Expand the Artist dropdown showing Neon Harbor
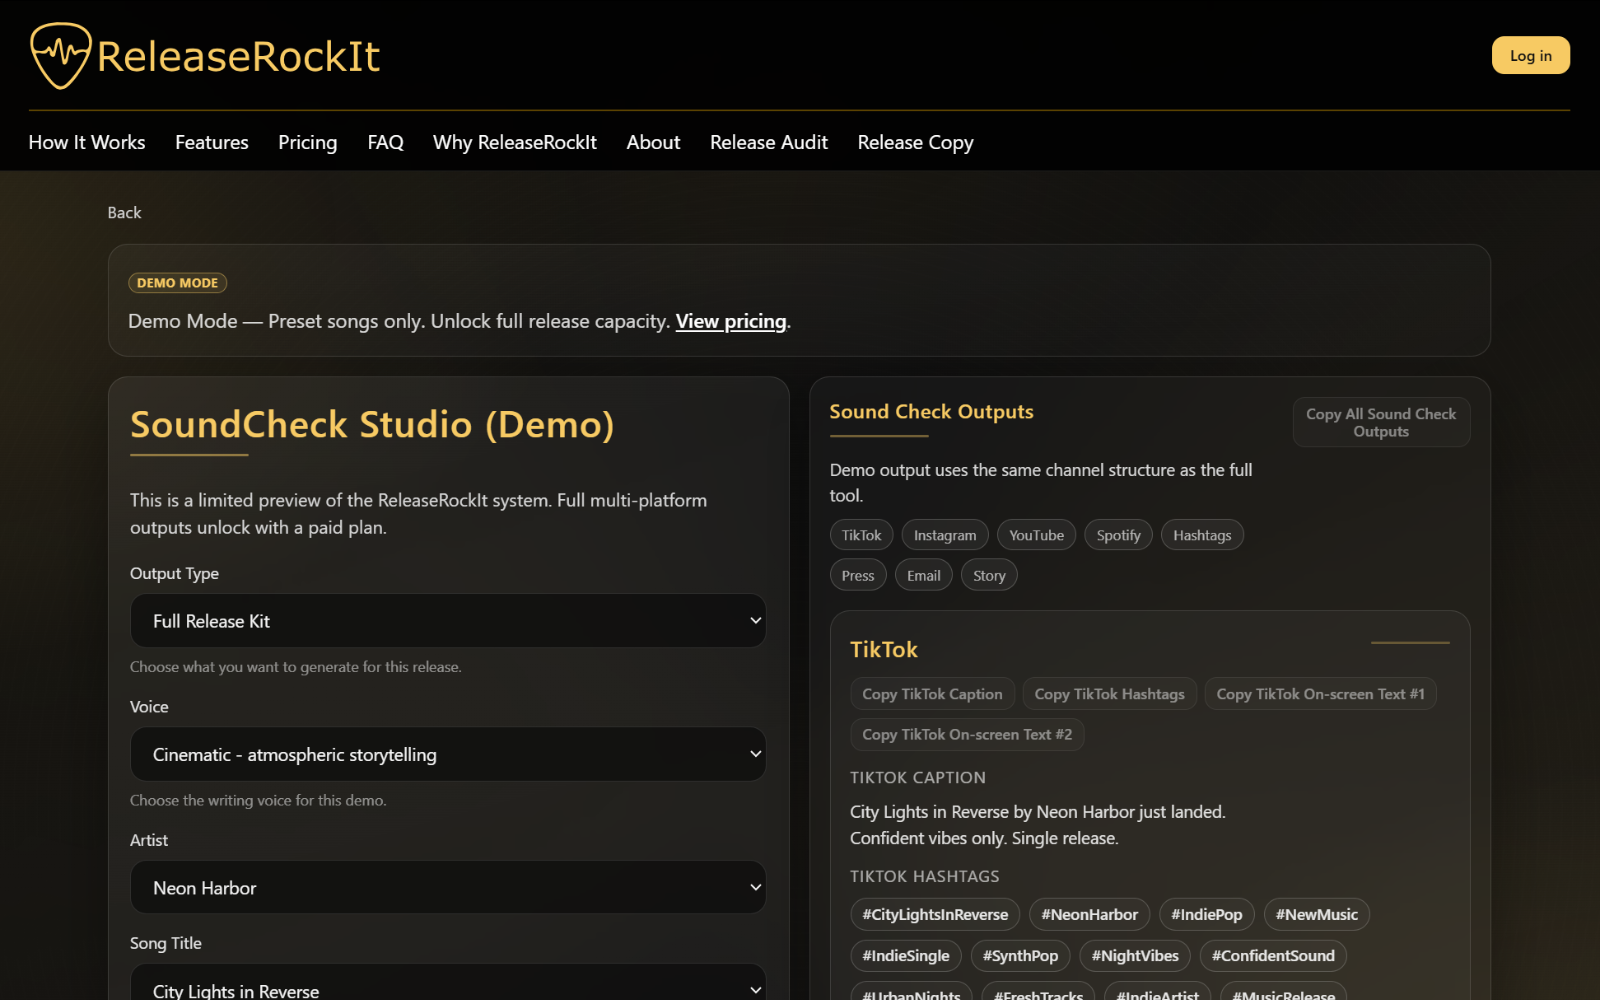The width and height of the screenshot is (1600, 1000). (x=447, y=887)
